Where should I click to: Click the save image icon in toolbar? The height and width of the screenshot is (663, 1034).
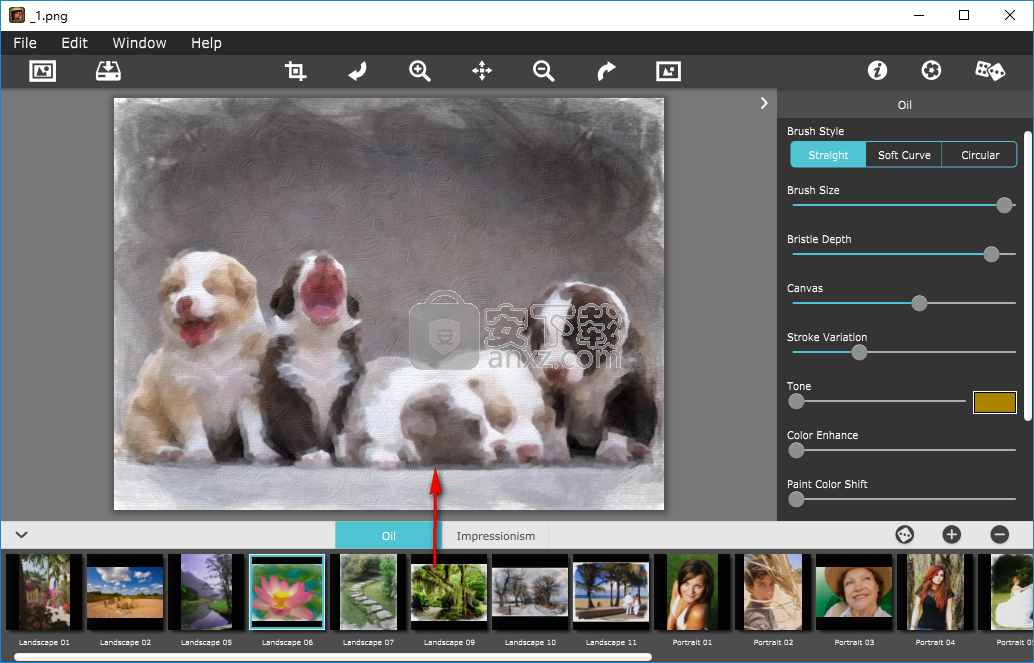pyautogui.click(x=108, y=71)
